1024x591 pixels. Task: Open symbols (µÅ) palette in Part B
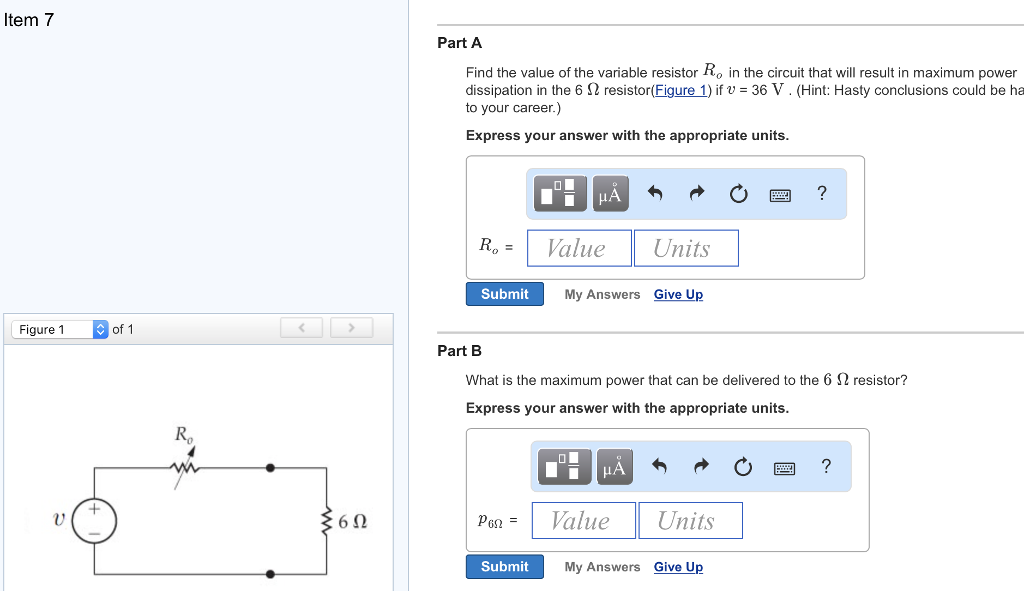(x=613, y=466)
